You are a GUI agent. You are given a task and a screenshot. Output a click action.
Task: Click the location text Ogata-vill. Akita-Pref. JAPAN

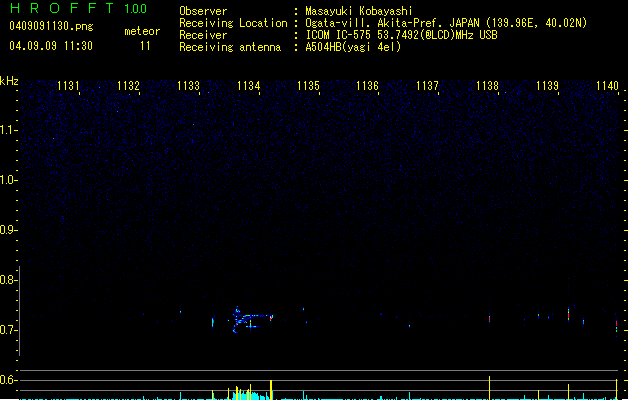(x=392, y=23)
